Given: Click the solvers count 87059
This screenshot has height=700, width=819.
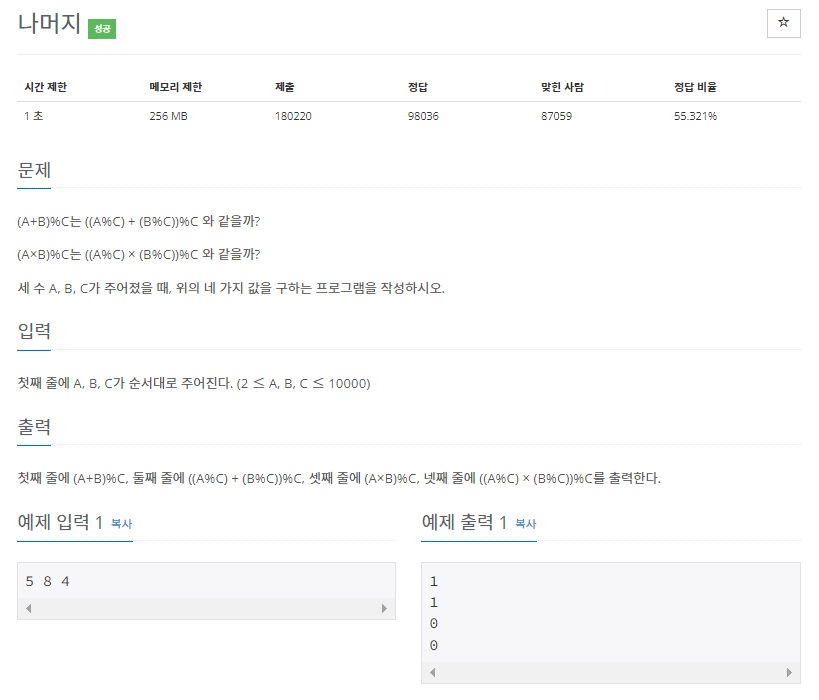Looking at the screenshot, I should click(x=556, y=116).
